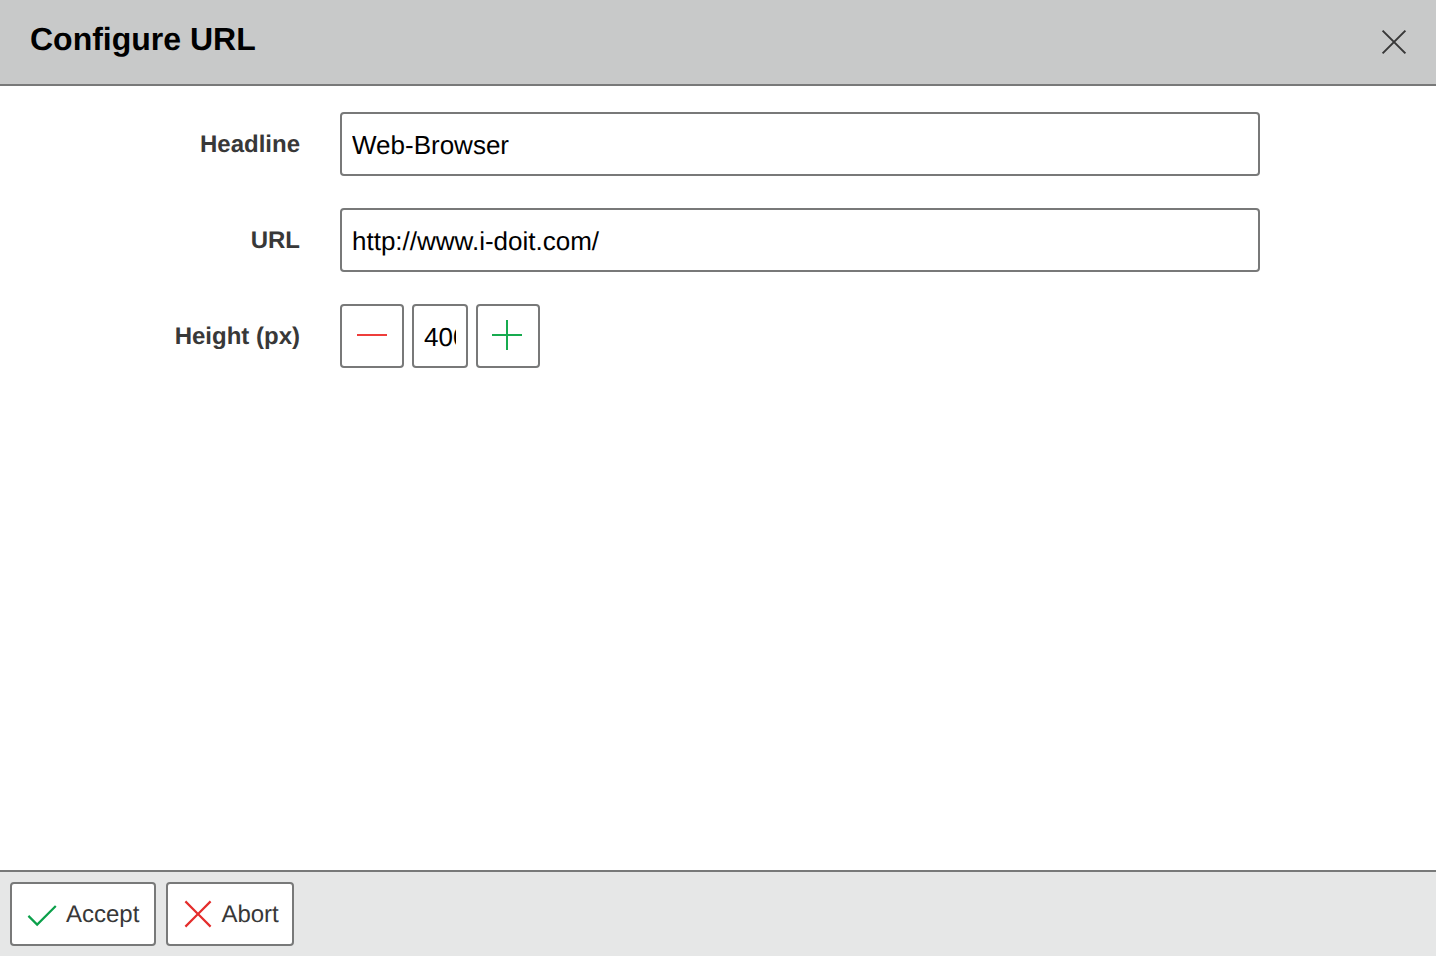Click the Headline input field
The height and width of the screenshot is (956, 1436).
click(x=800, y=144)
